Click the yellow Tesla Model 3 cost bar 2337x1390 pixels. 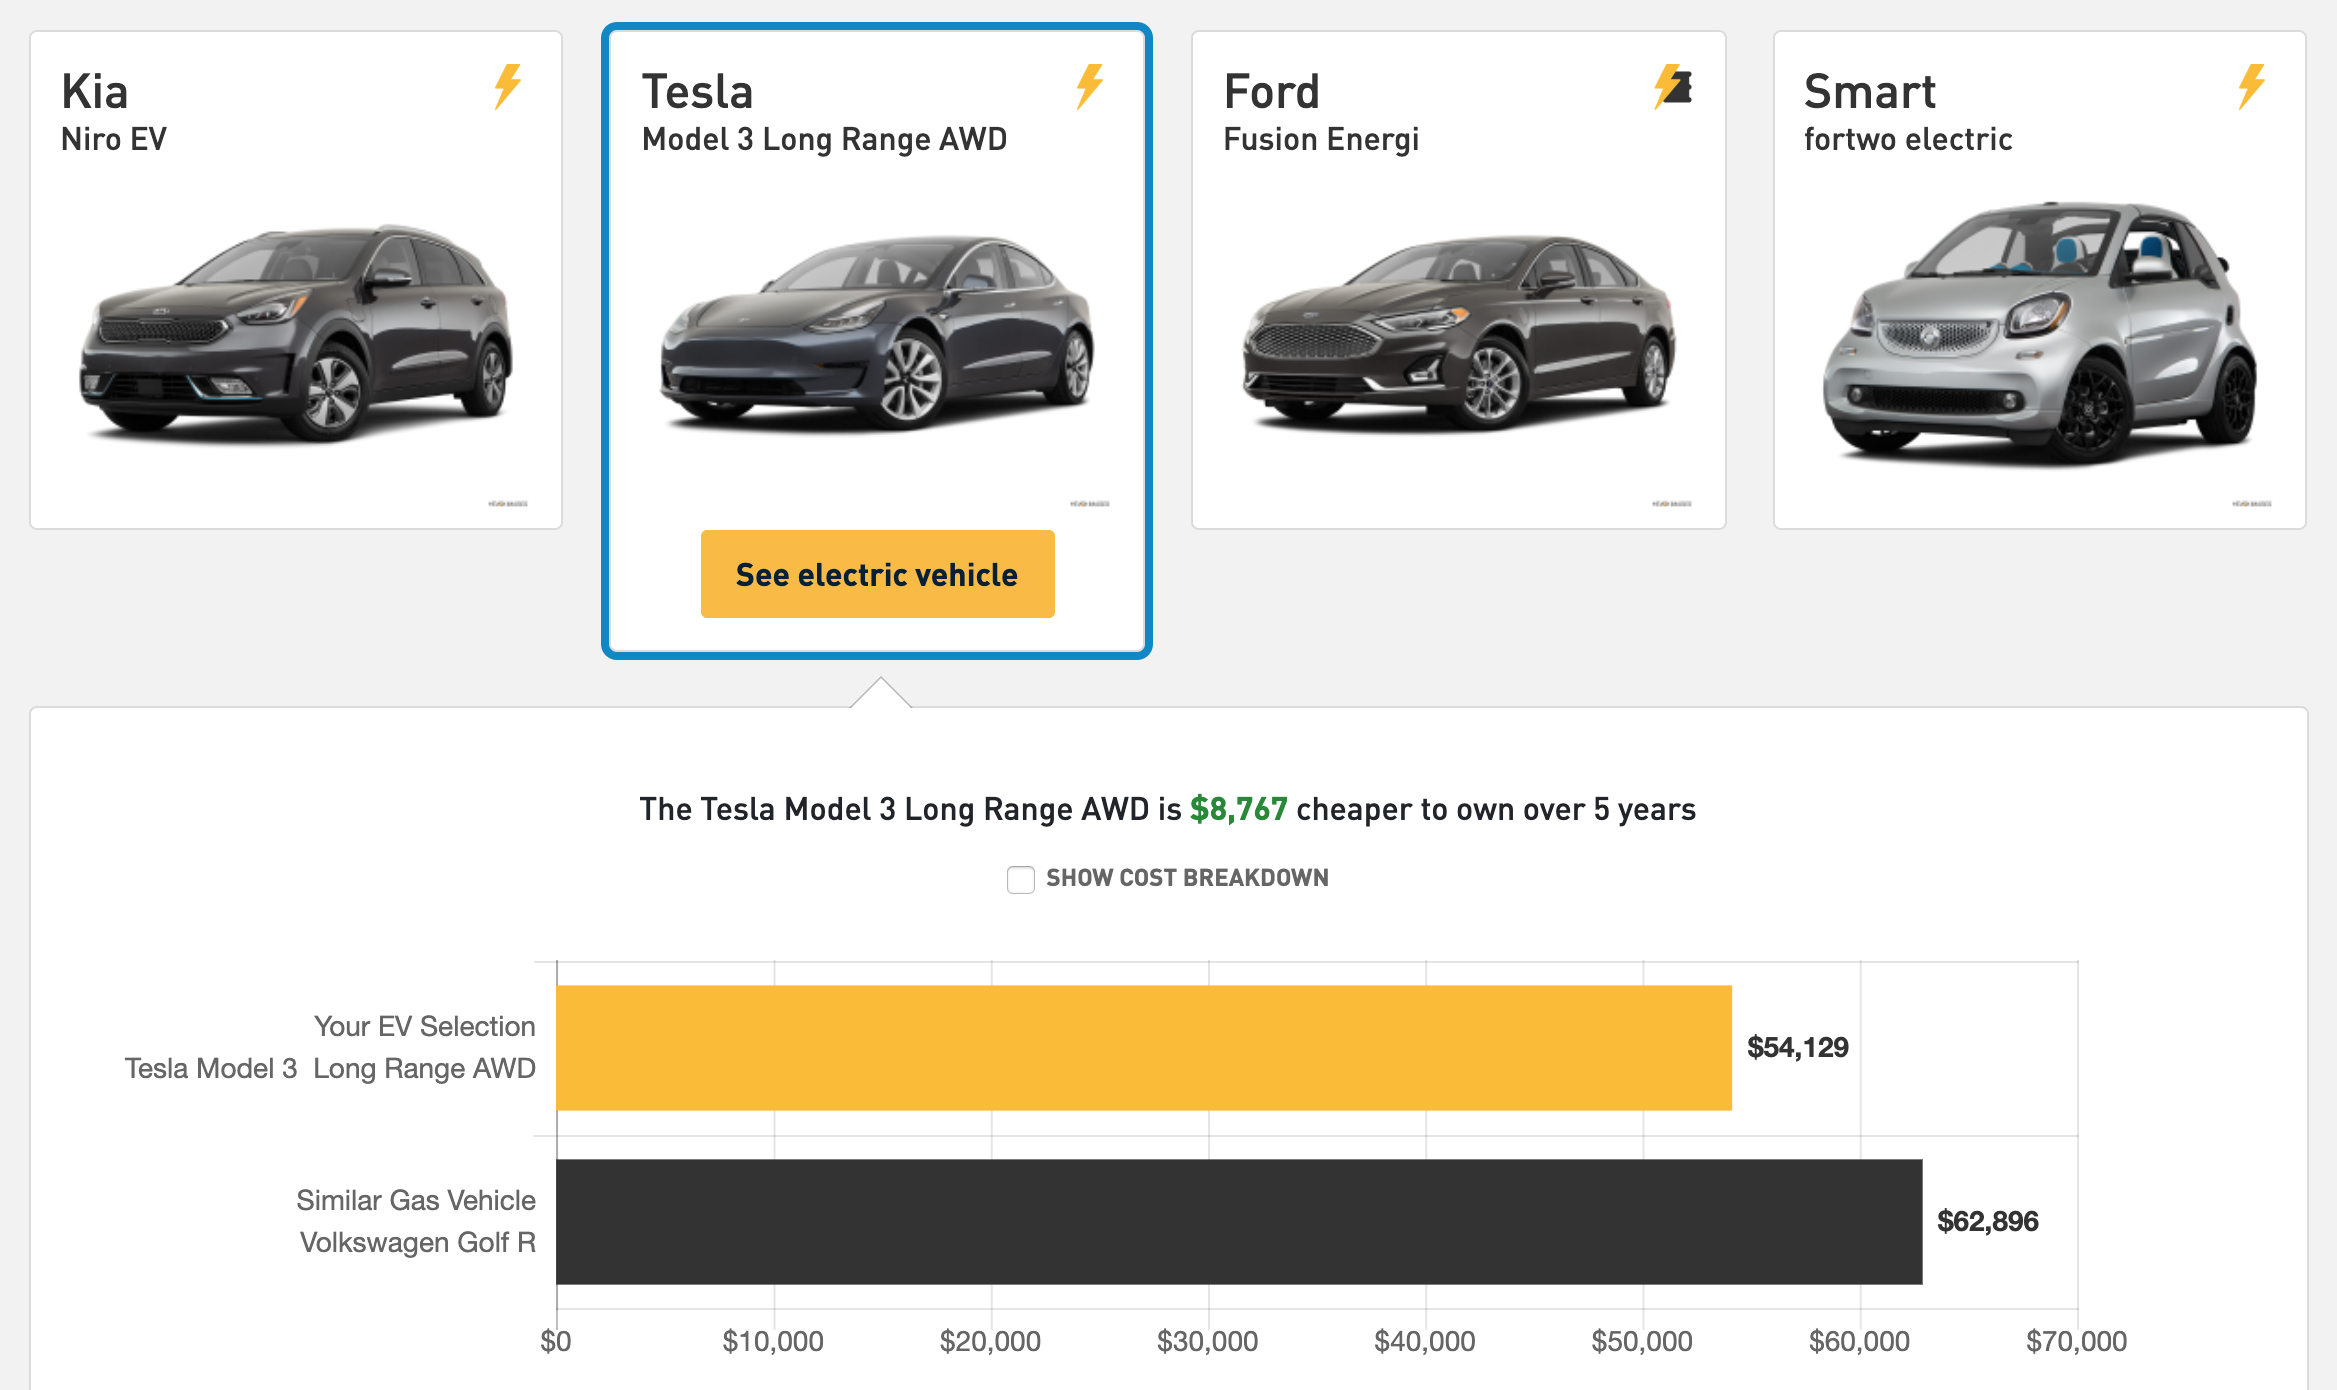click(x=1143, y=1047)
